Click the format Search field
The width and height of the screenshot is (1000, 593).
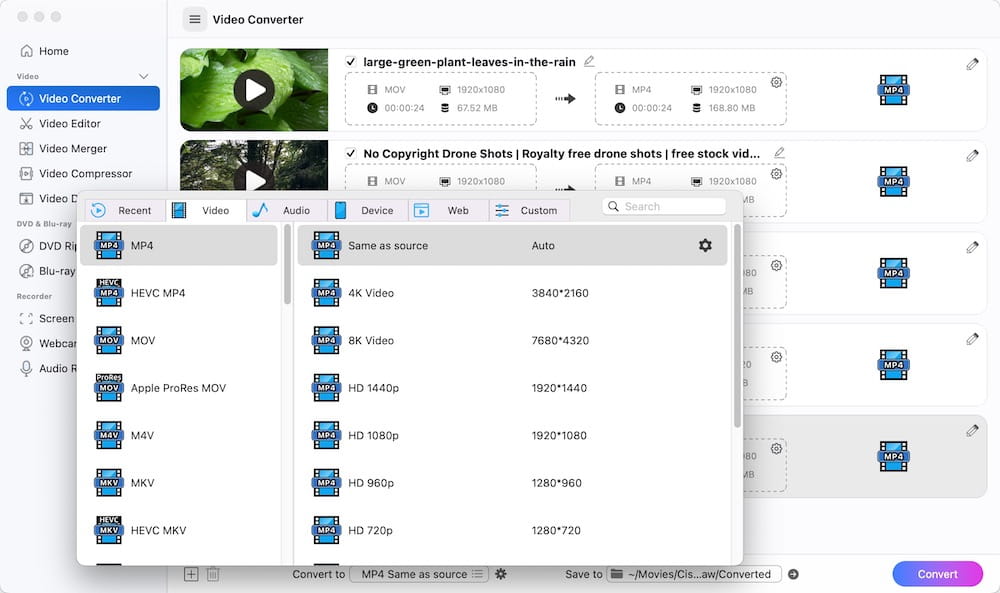664,207
